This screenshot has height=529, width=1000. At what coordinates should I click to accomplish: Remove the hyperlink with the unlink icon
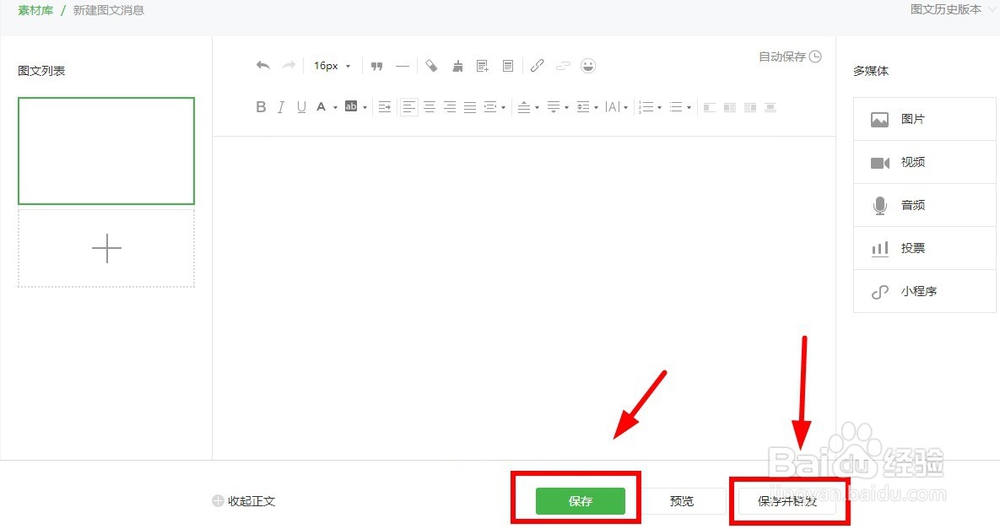tap(562, 66)
